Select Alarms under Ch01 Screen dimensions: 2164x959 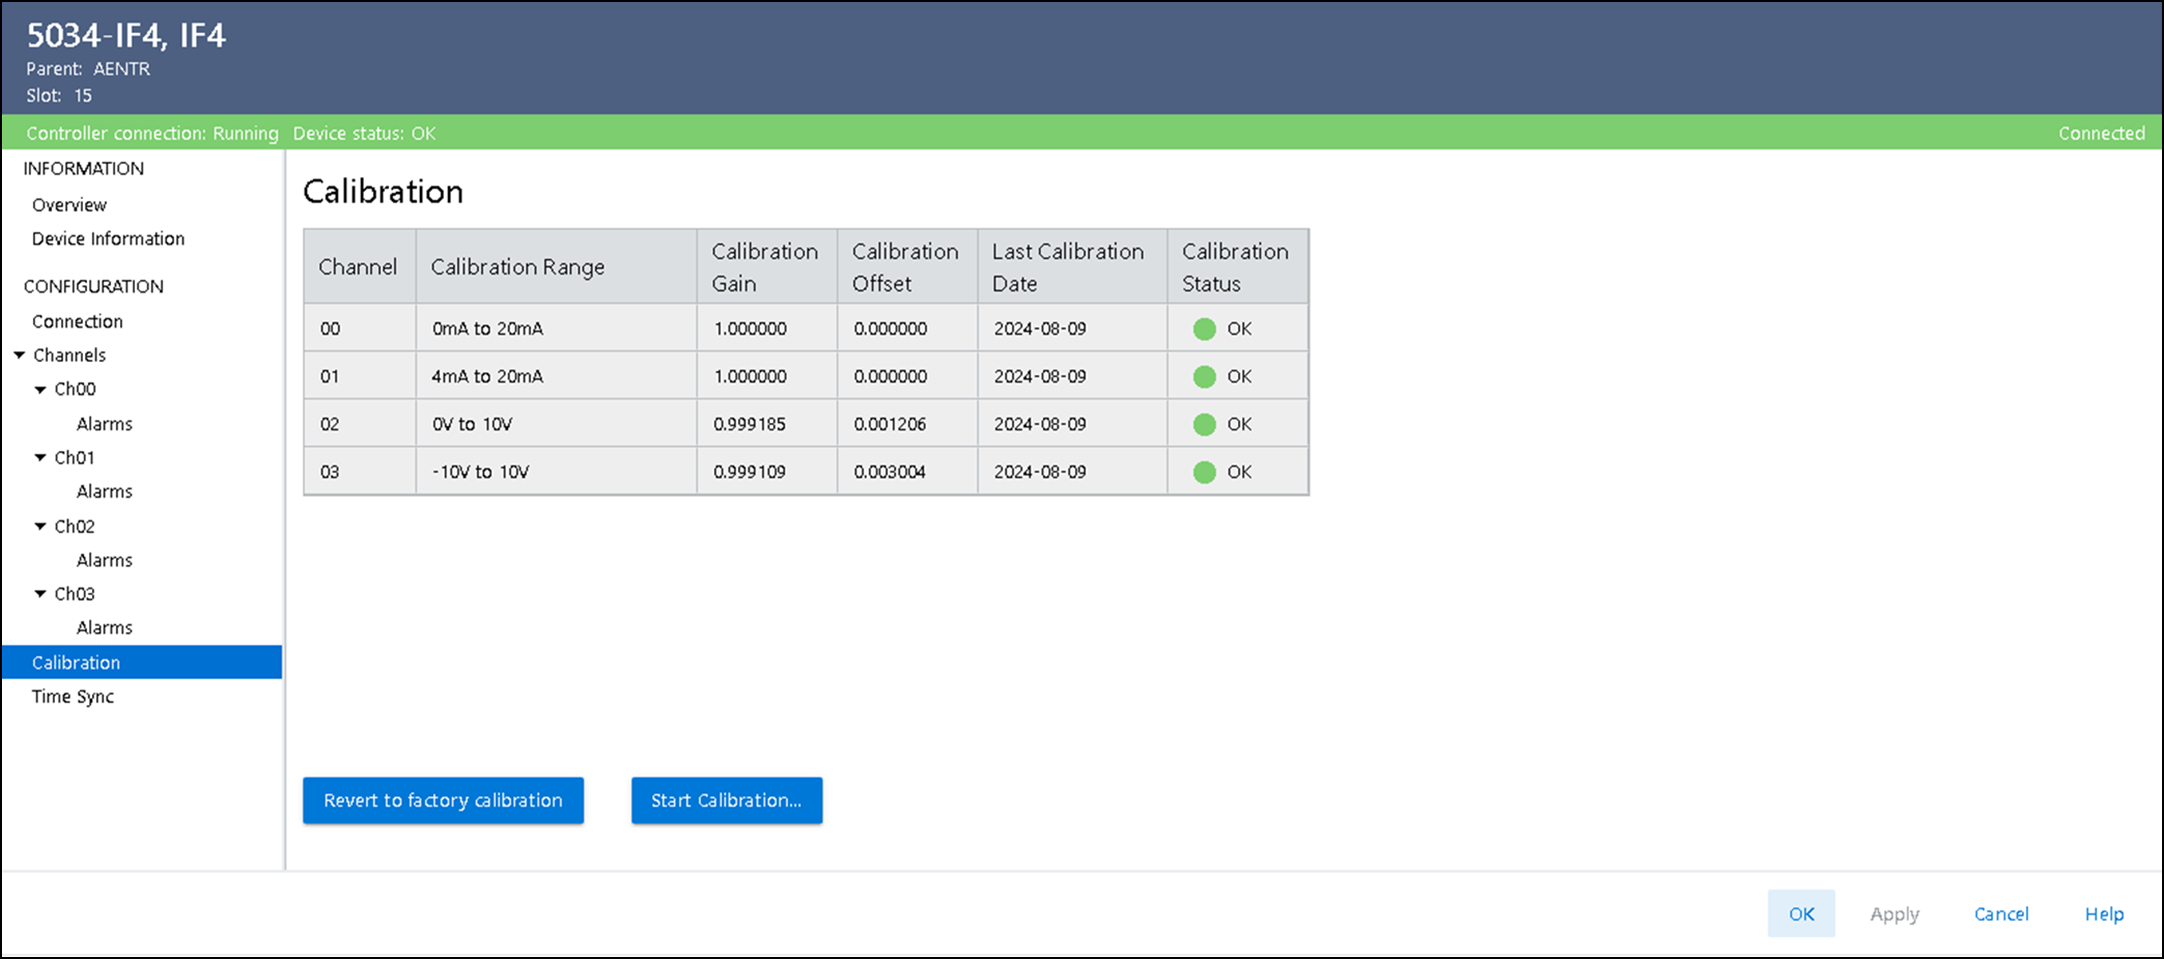[x=104, y=492]
